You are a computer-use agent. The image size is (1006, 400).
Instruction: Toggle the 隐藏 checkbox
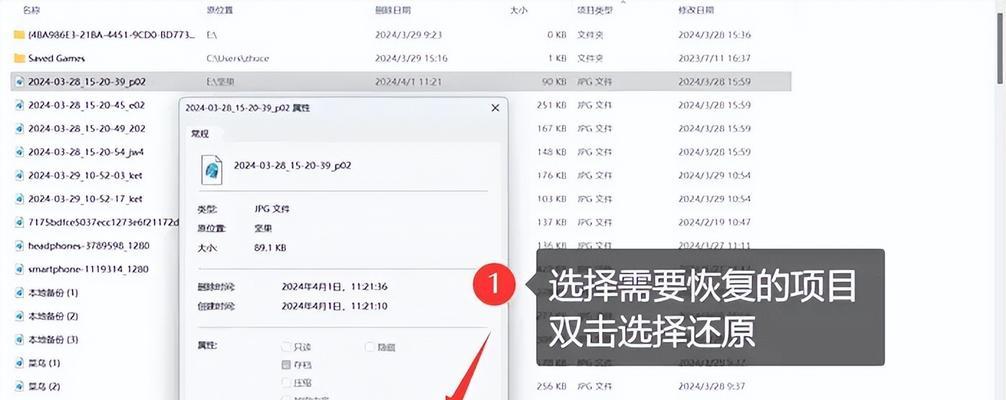[370, 347]
